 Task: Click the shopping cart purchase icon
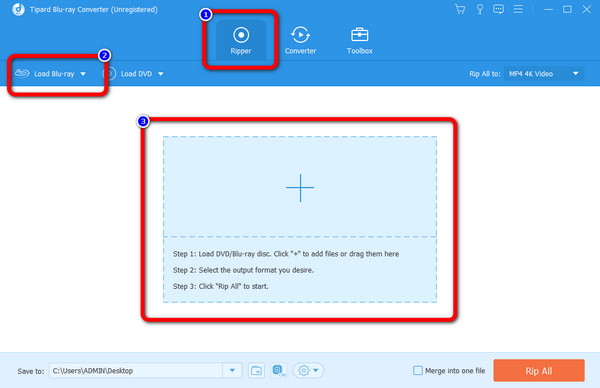[460, 9]
